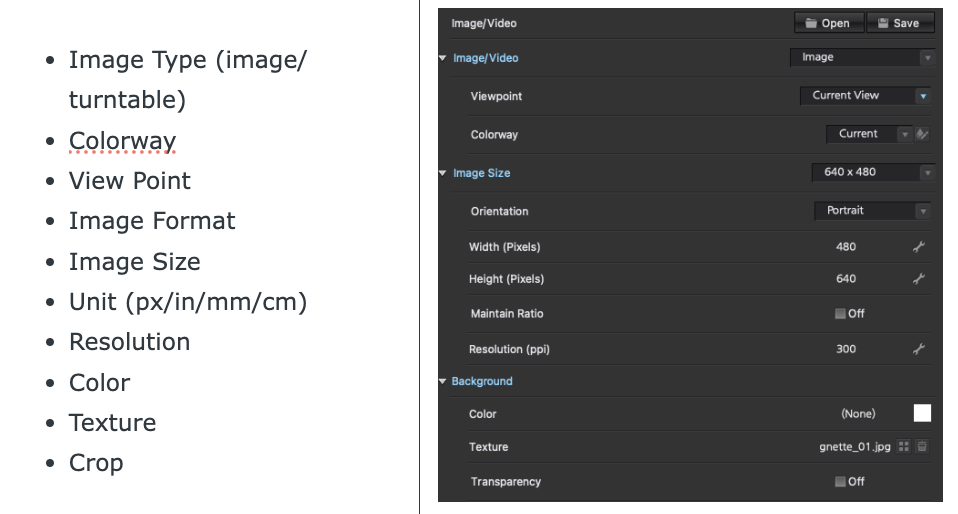
Task: Collapse the Image/Video section
Action: click(442, 58)
